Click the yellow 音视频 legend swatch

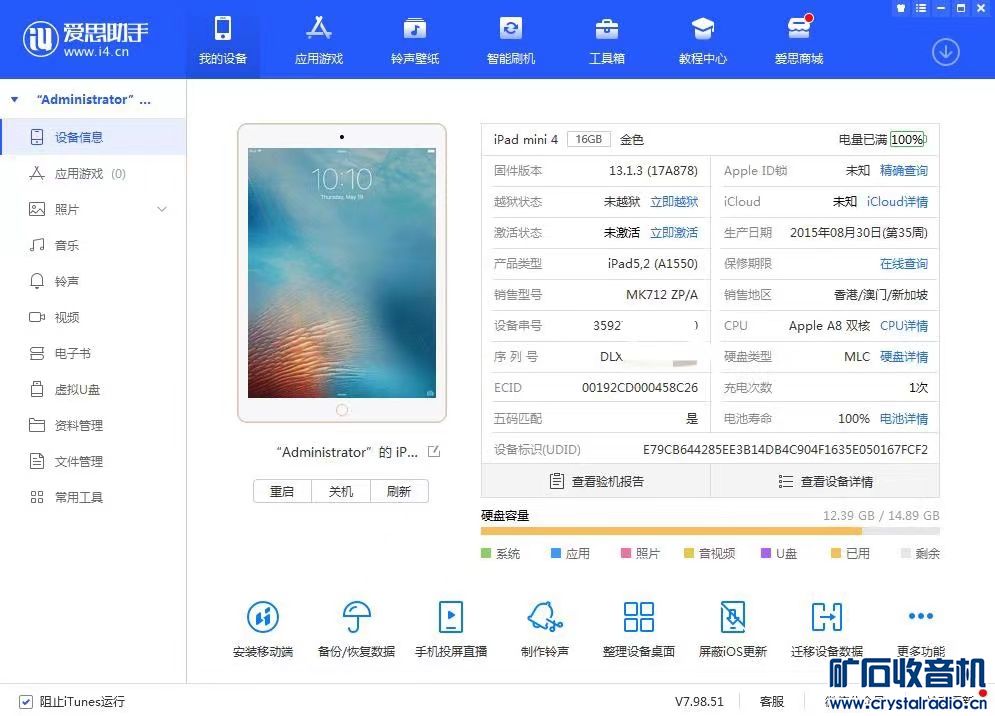click(x=689, y=554)
